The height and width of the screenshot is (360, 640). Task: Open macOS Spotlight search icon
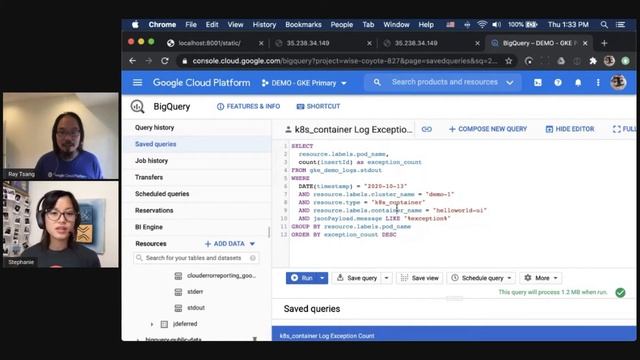point(604,24)
